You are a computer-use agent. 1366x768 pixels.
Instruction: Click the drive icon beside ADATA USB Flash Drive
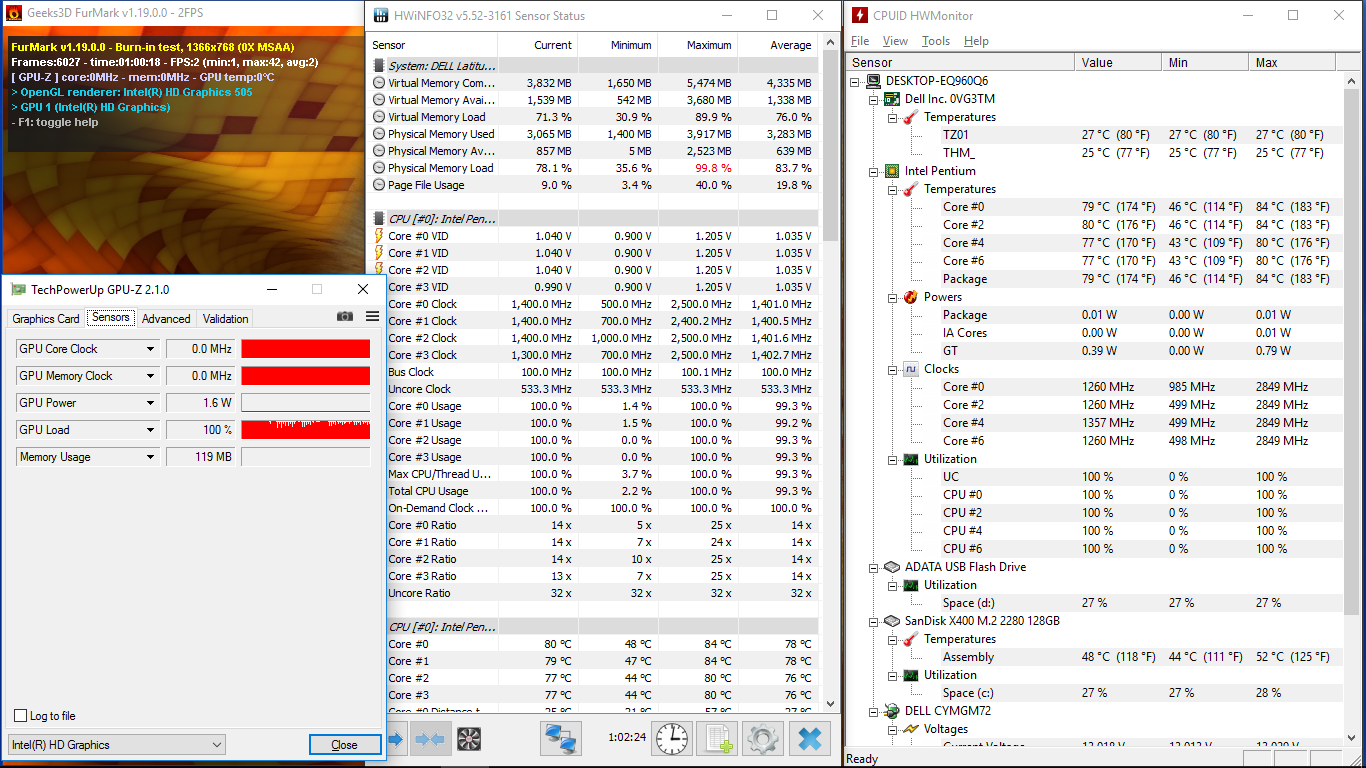point(893,567)
